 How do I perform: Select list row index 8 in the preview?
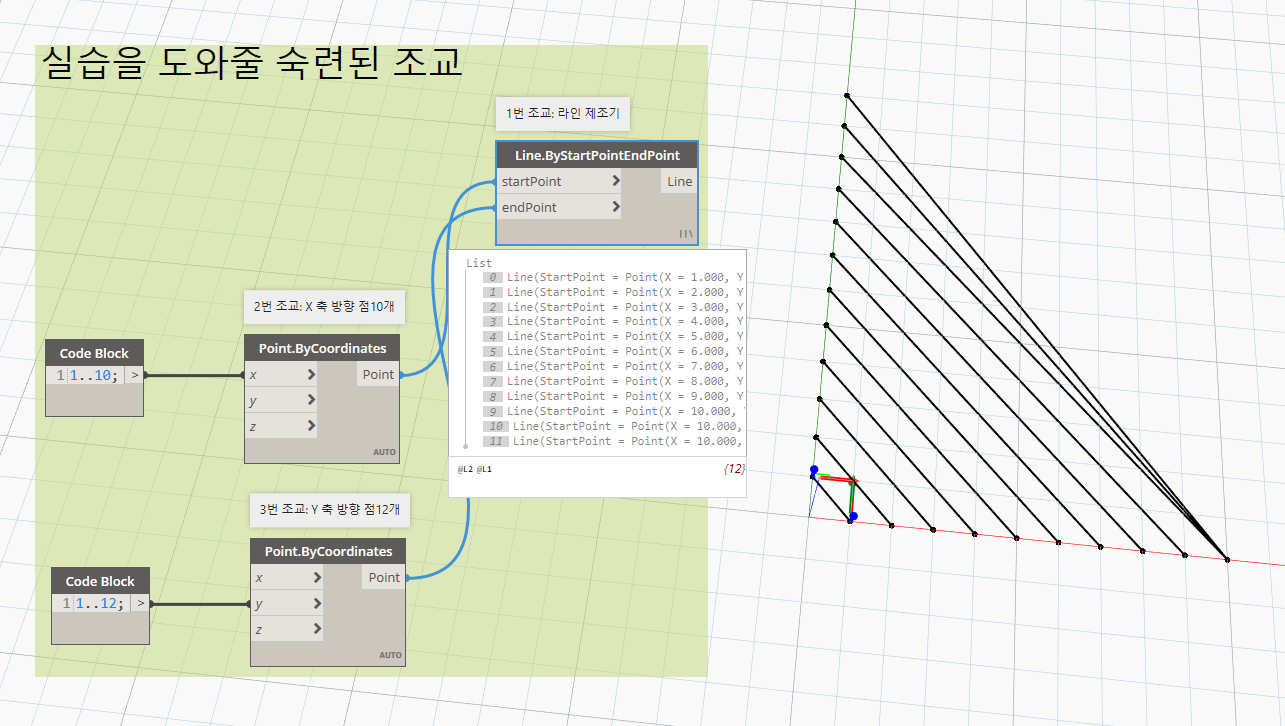614,396
